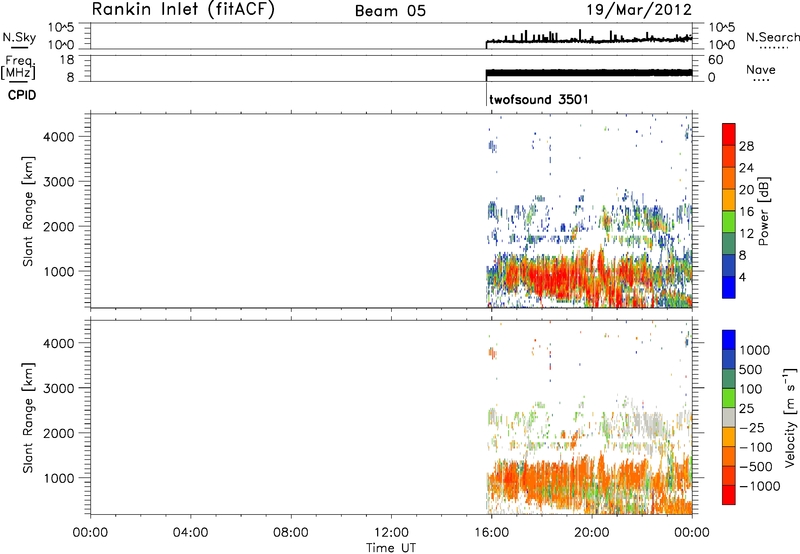The width and height of the screenshot is (800, 554).
Task: Select the "Beam 05" heading text
Action: click(x=390, y=11)
